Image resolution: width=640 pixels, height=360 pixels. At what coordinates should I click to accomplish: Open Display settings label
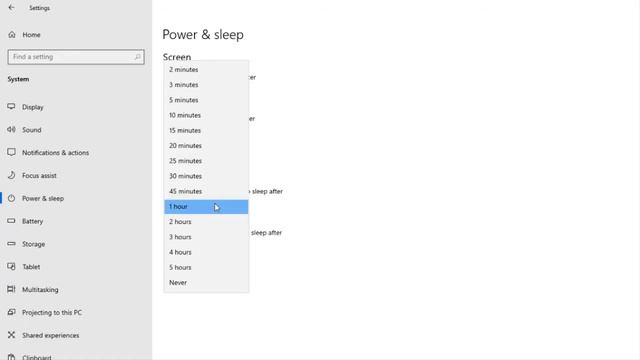click(33, 107)
